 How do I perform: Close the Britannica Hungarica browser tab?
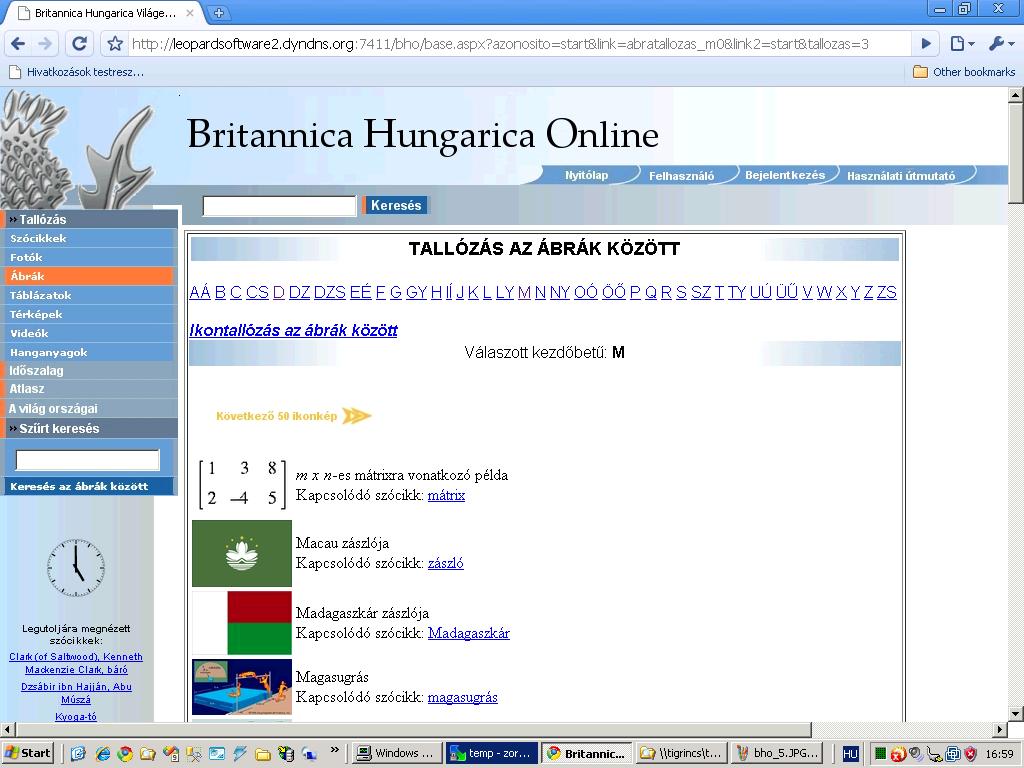[x=190, y=12]
